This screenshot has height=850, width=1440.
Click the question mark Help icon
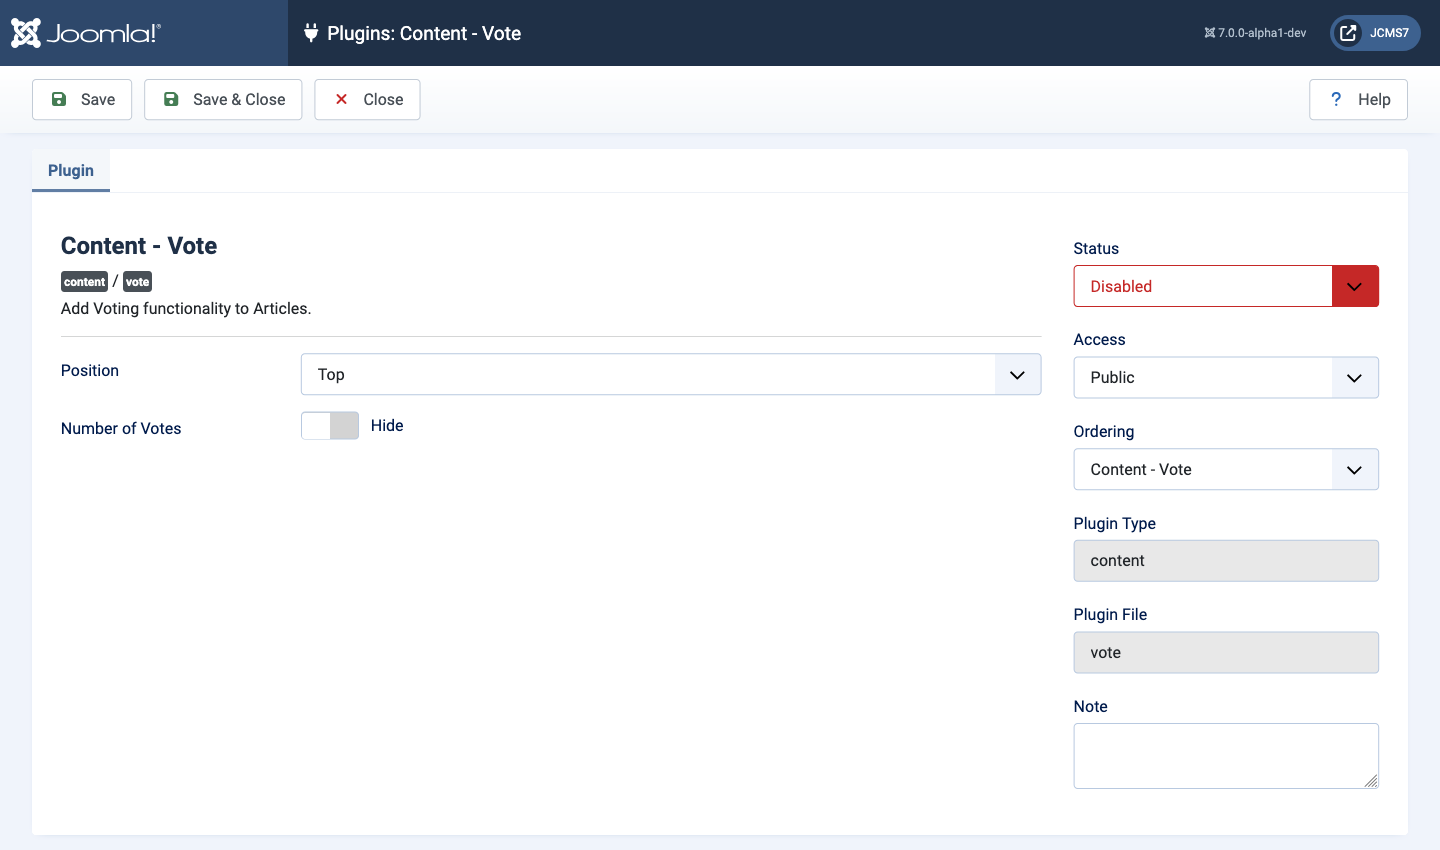(x=1336, y=99)
